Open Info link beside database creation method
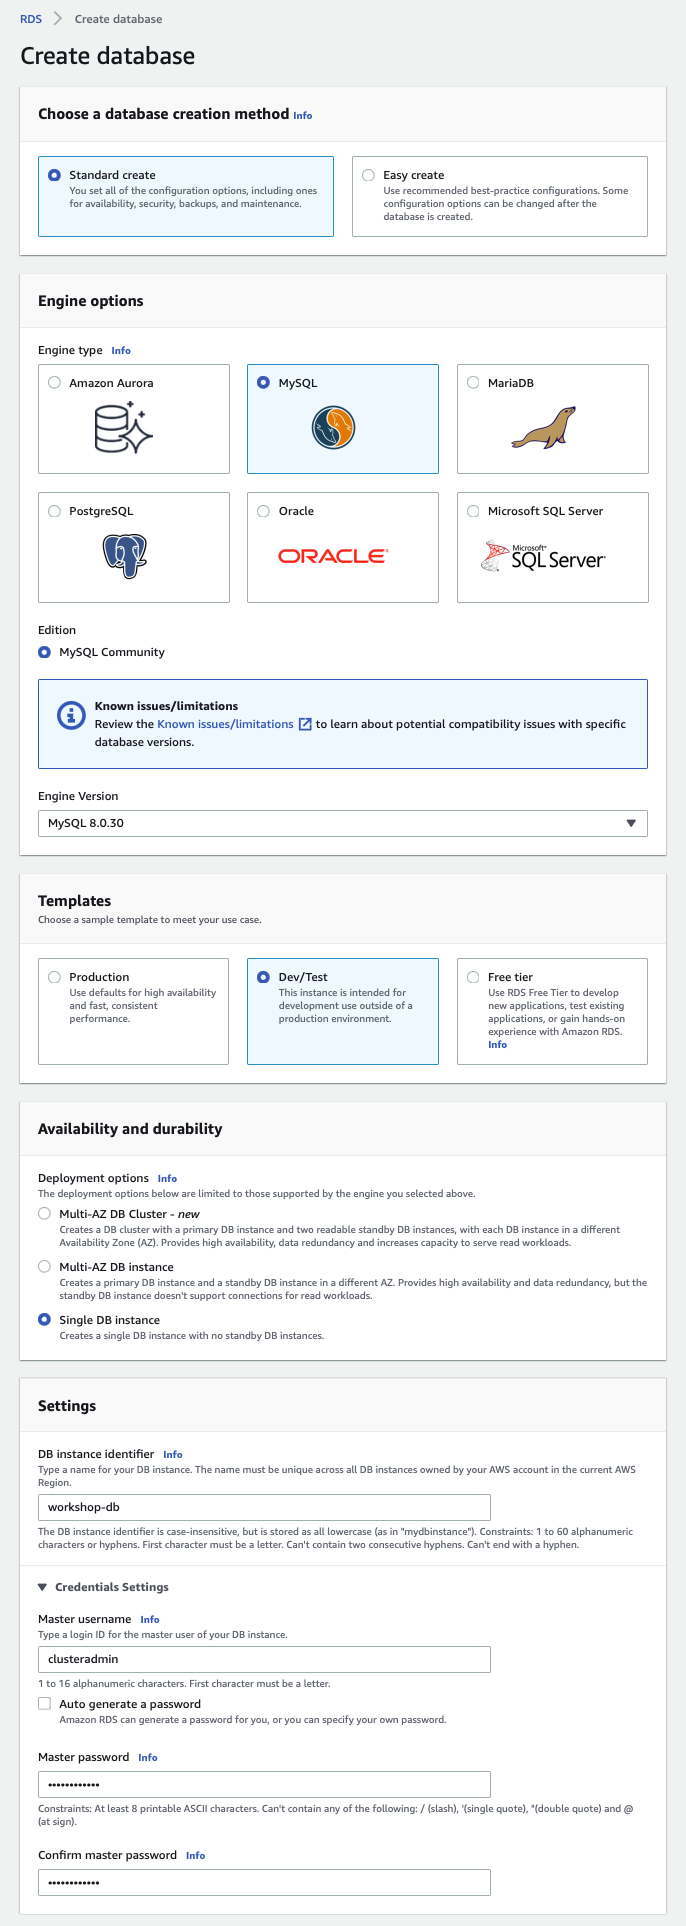686x1926 pixels. coord(302,116)
